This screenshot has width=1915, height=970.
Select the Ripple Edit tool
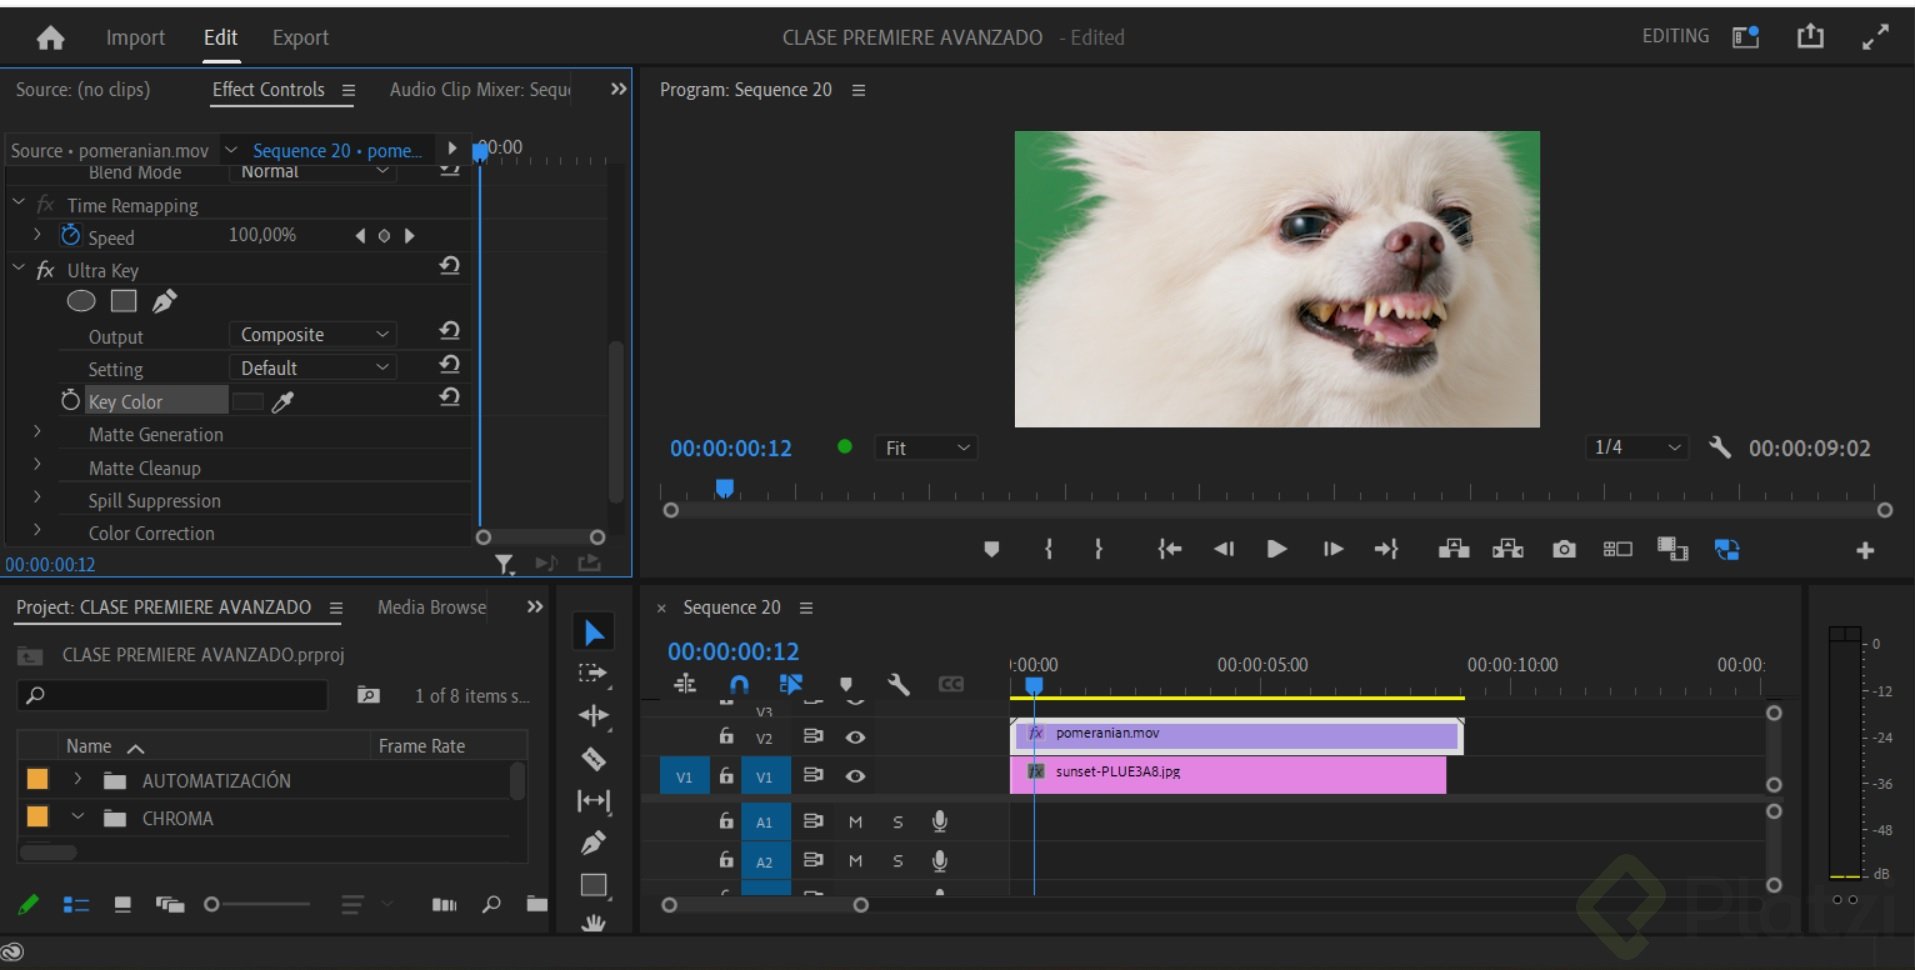click(x=594, y=716)
